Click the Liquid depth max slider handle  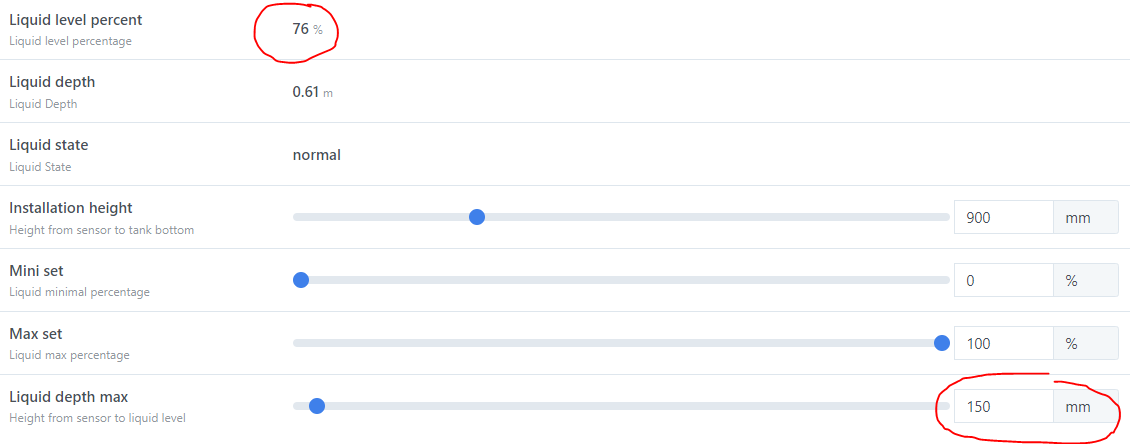click(x=317, y=406)
